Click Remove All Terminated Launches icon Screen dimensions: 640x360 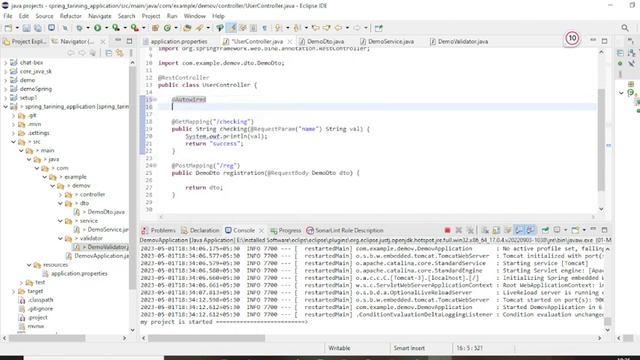[x=470, y=230]
